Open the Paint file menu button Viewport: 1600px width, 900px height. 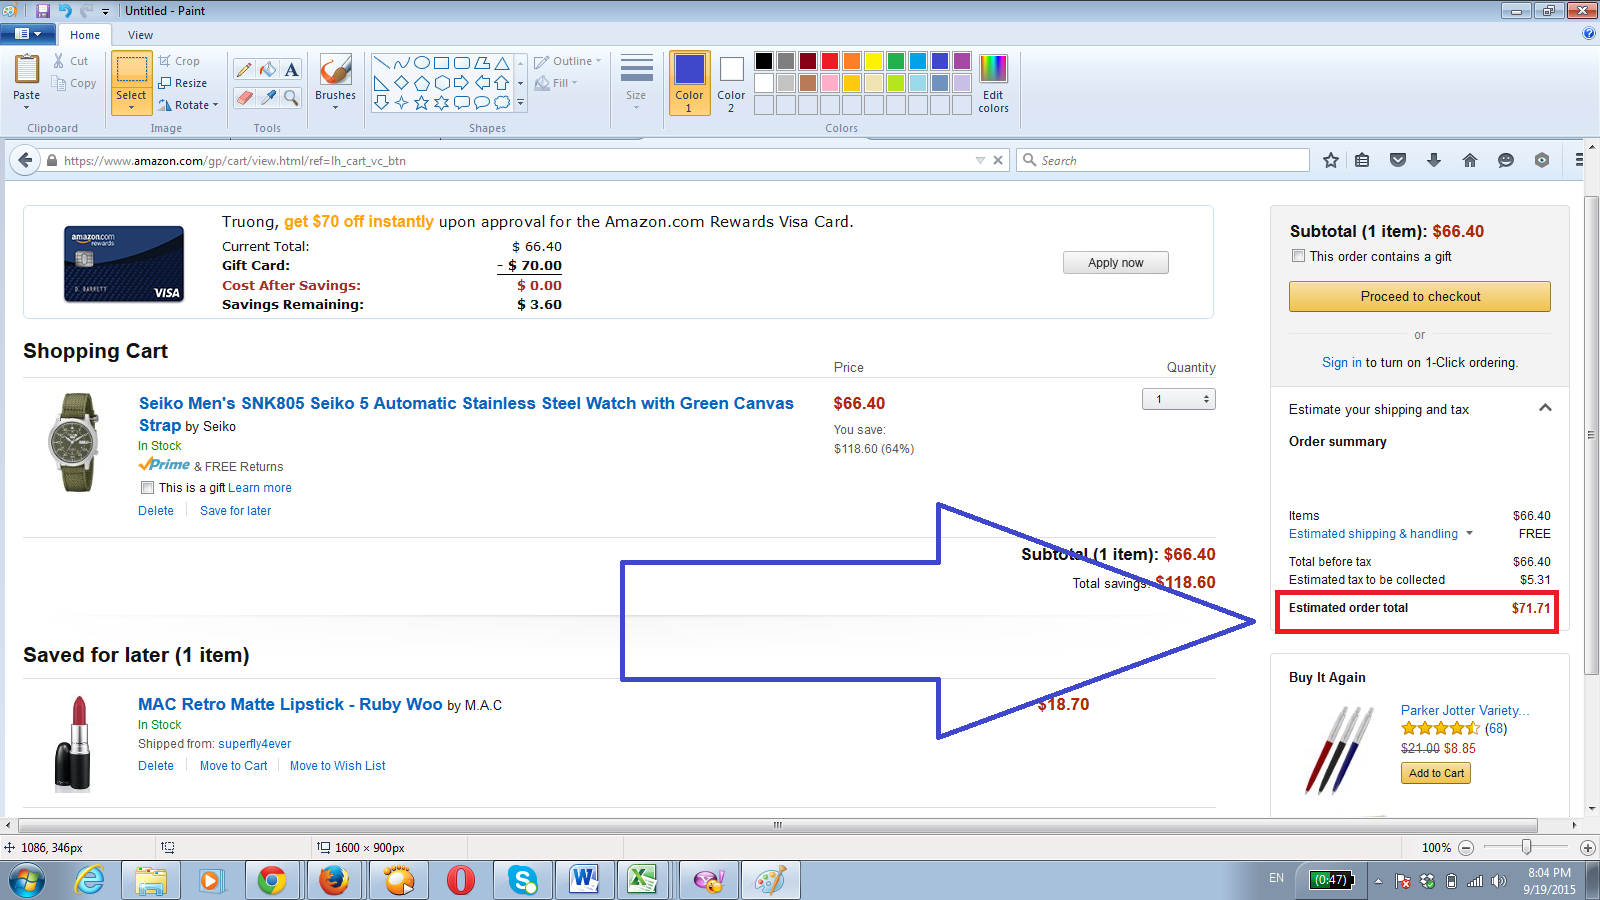(x=28, y=34)
